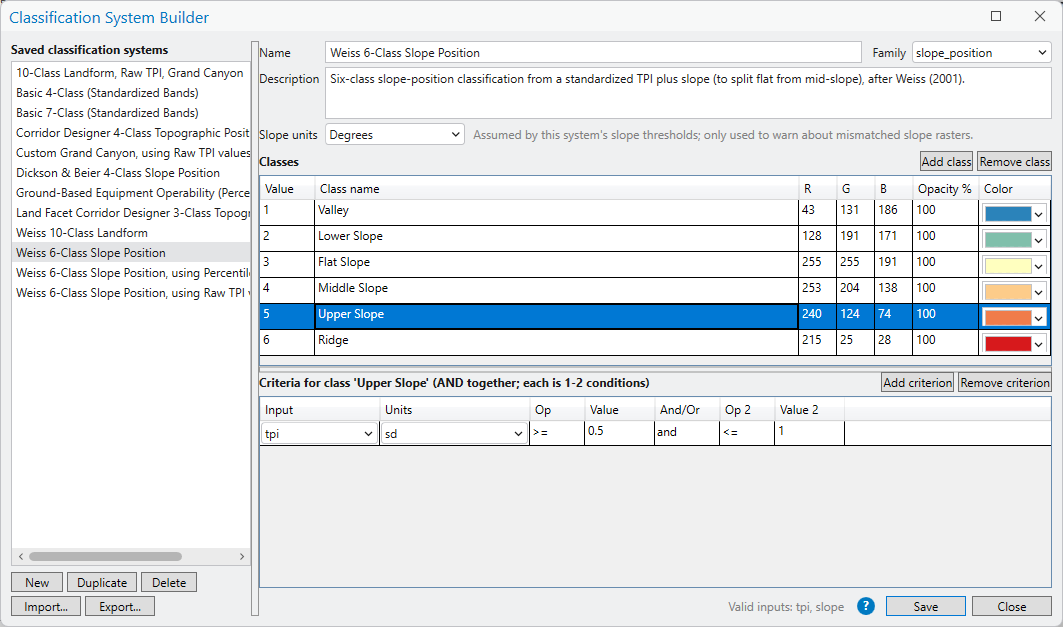Select 'Dickson & Beier 4-Class Slope Position'

pos(131,173)
